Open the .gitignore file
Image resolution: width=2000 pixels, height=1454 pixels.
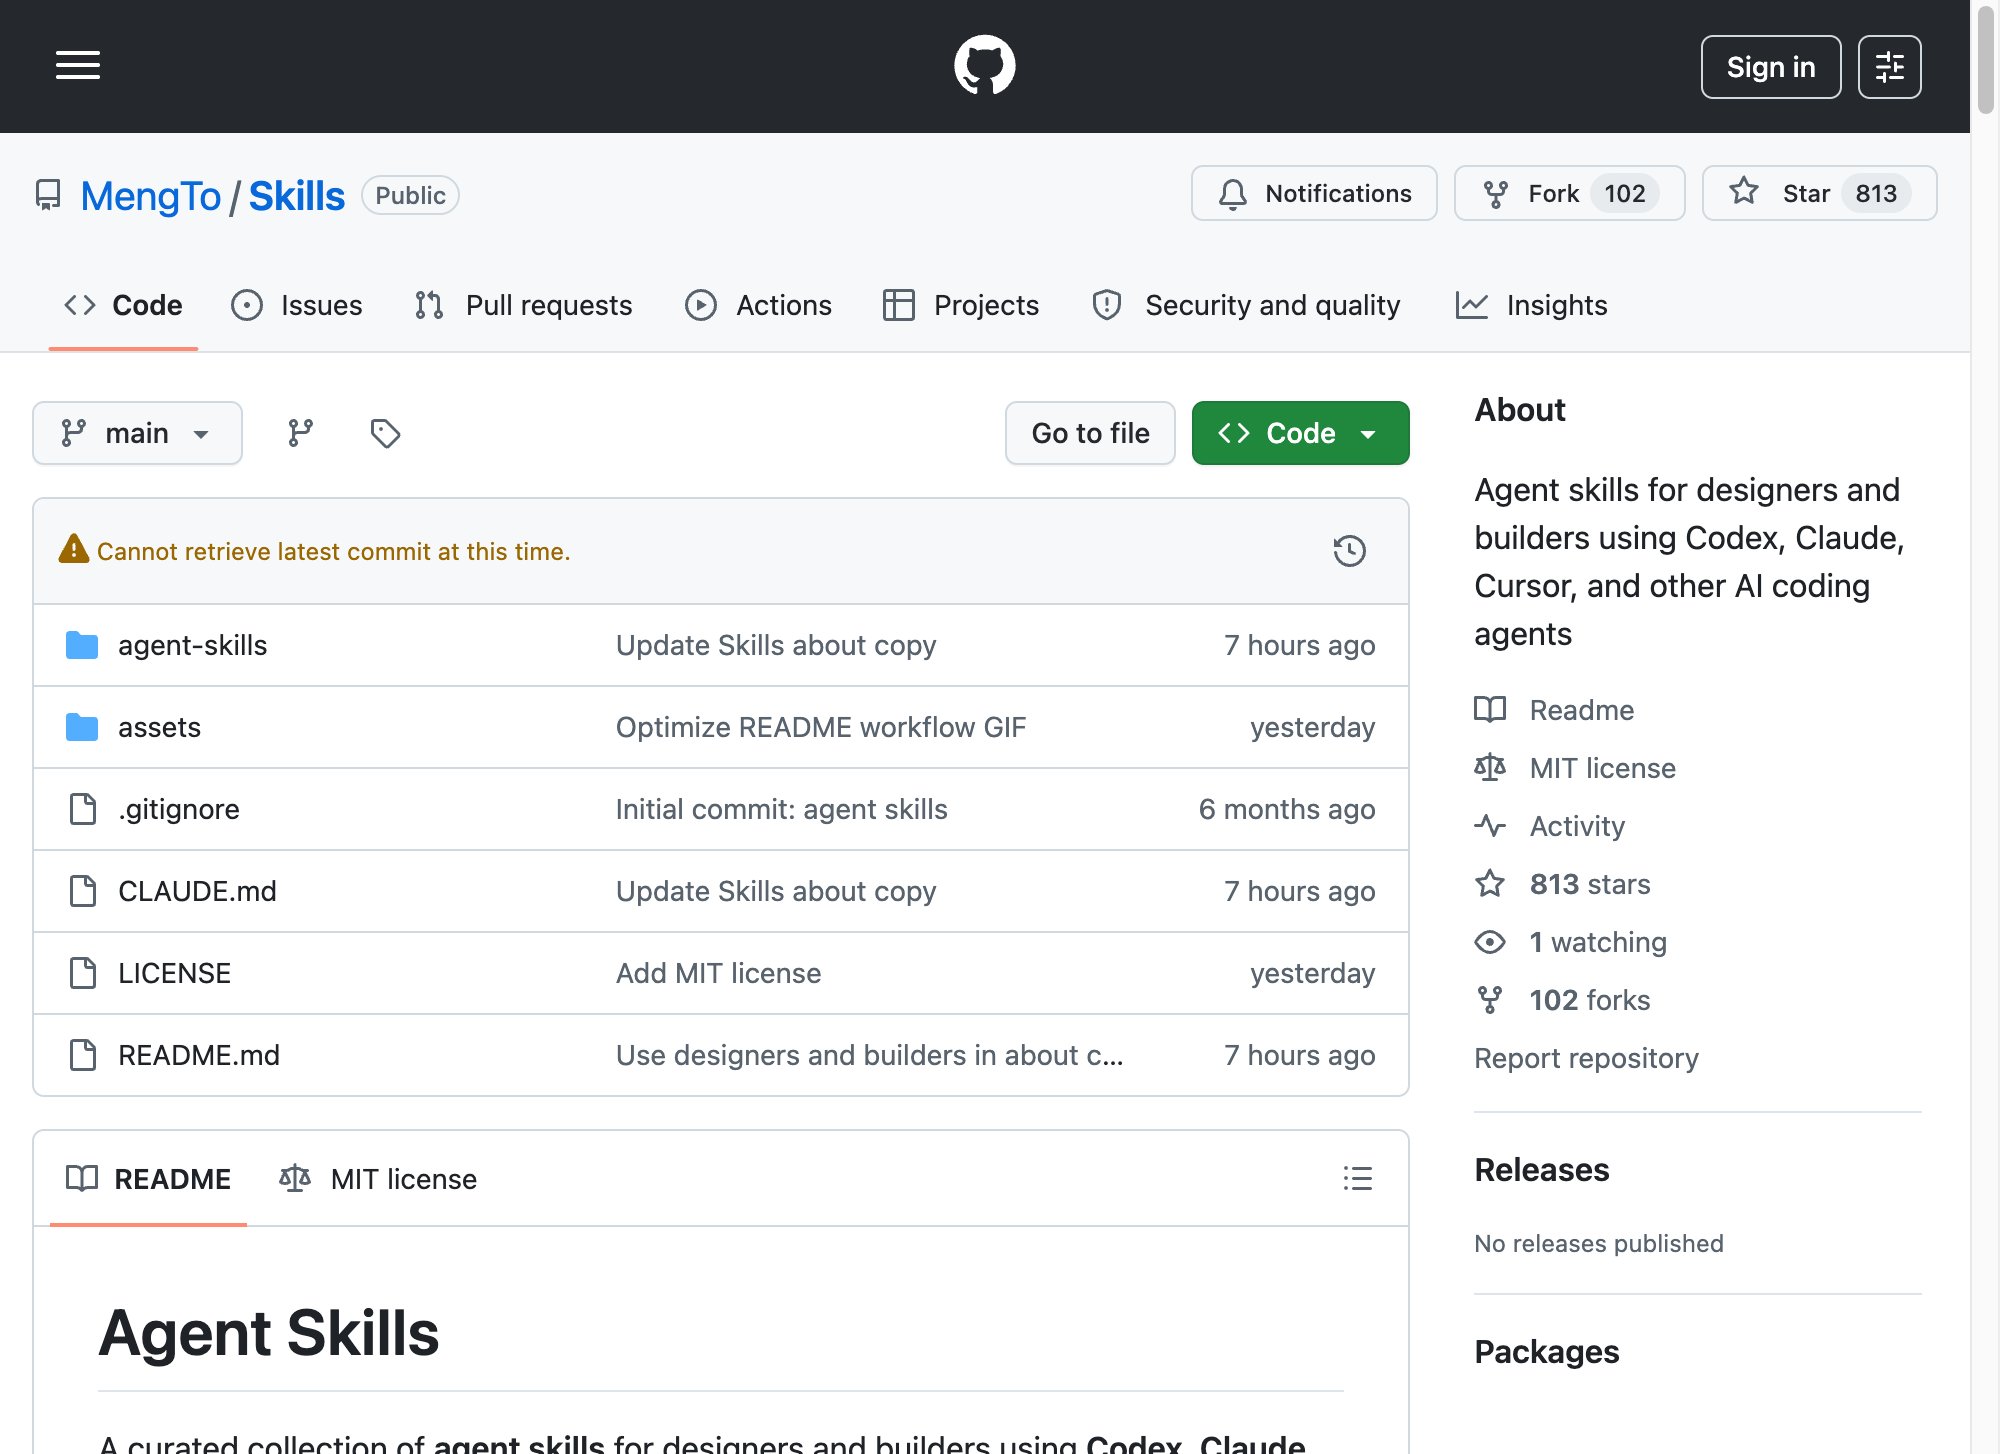178,809
